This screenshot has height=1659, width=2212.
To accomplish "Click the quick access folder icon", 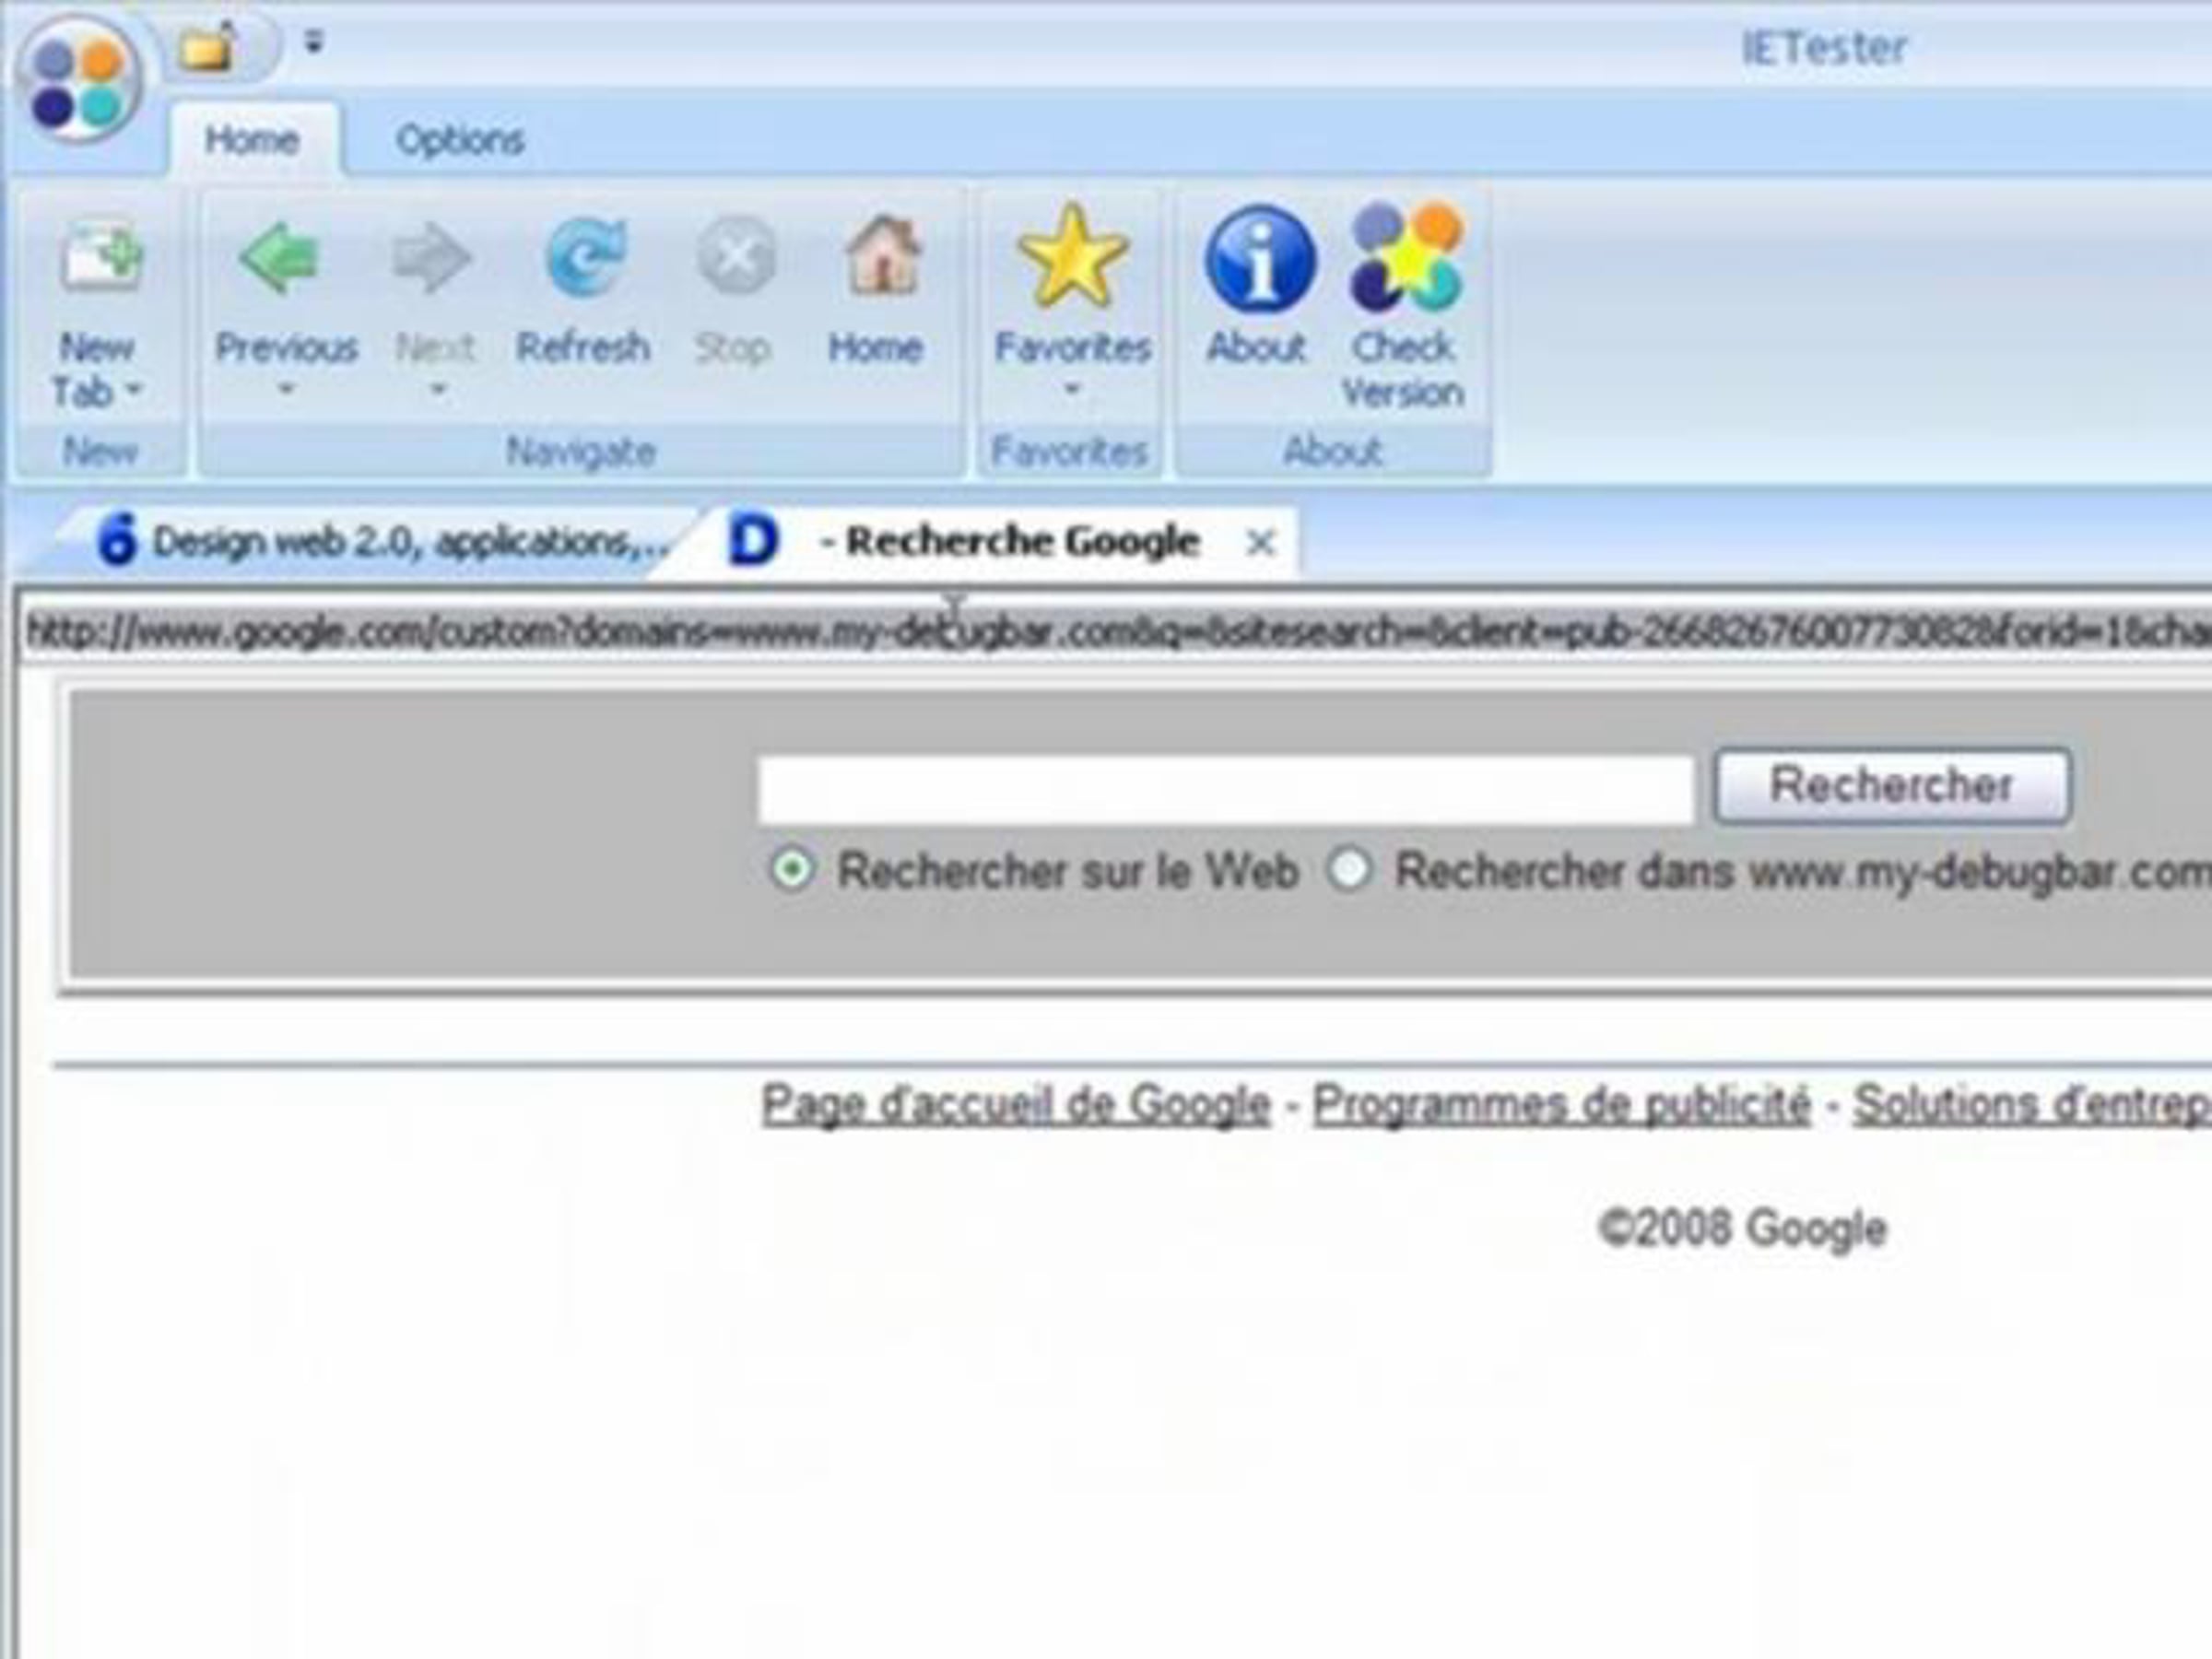I will 208,46.
